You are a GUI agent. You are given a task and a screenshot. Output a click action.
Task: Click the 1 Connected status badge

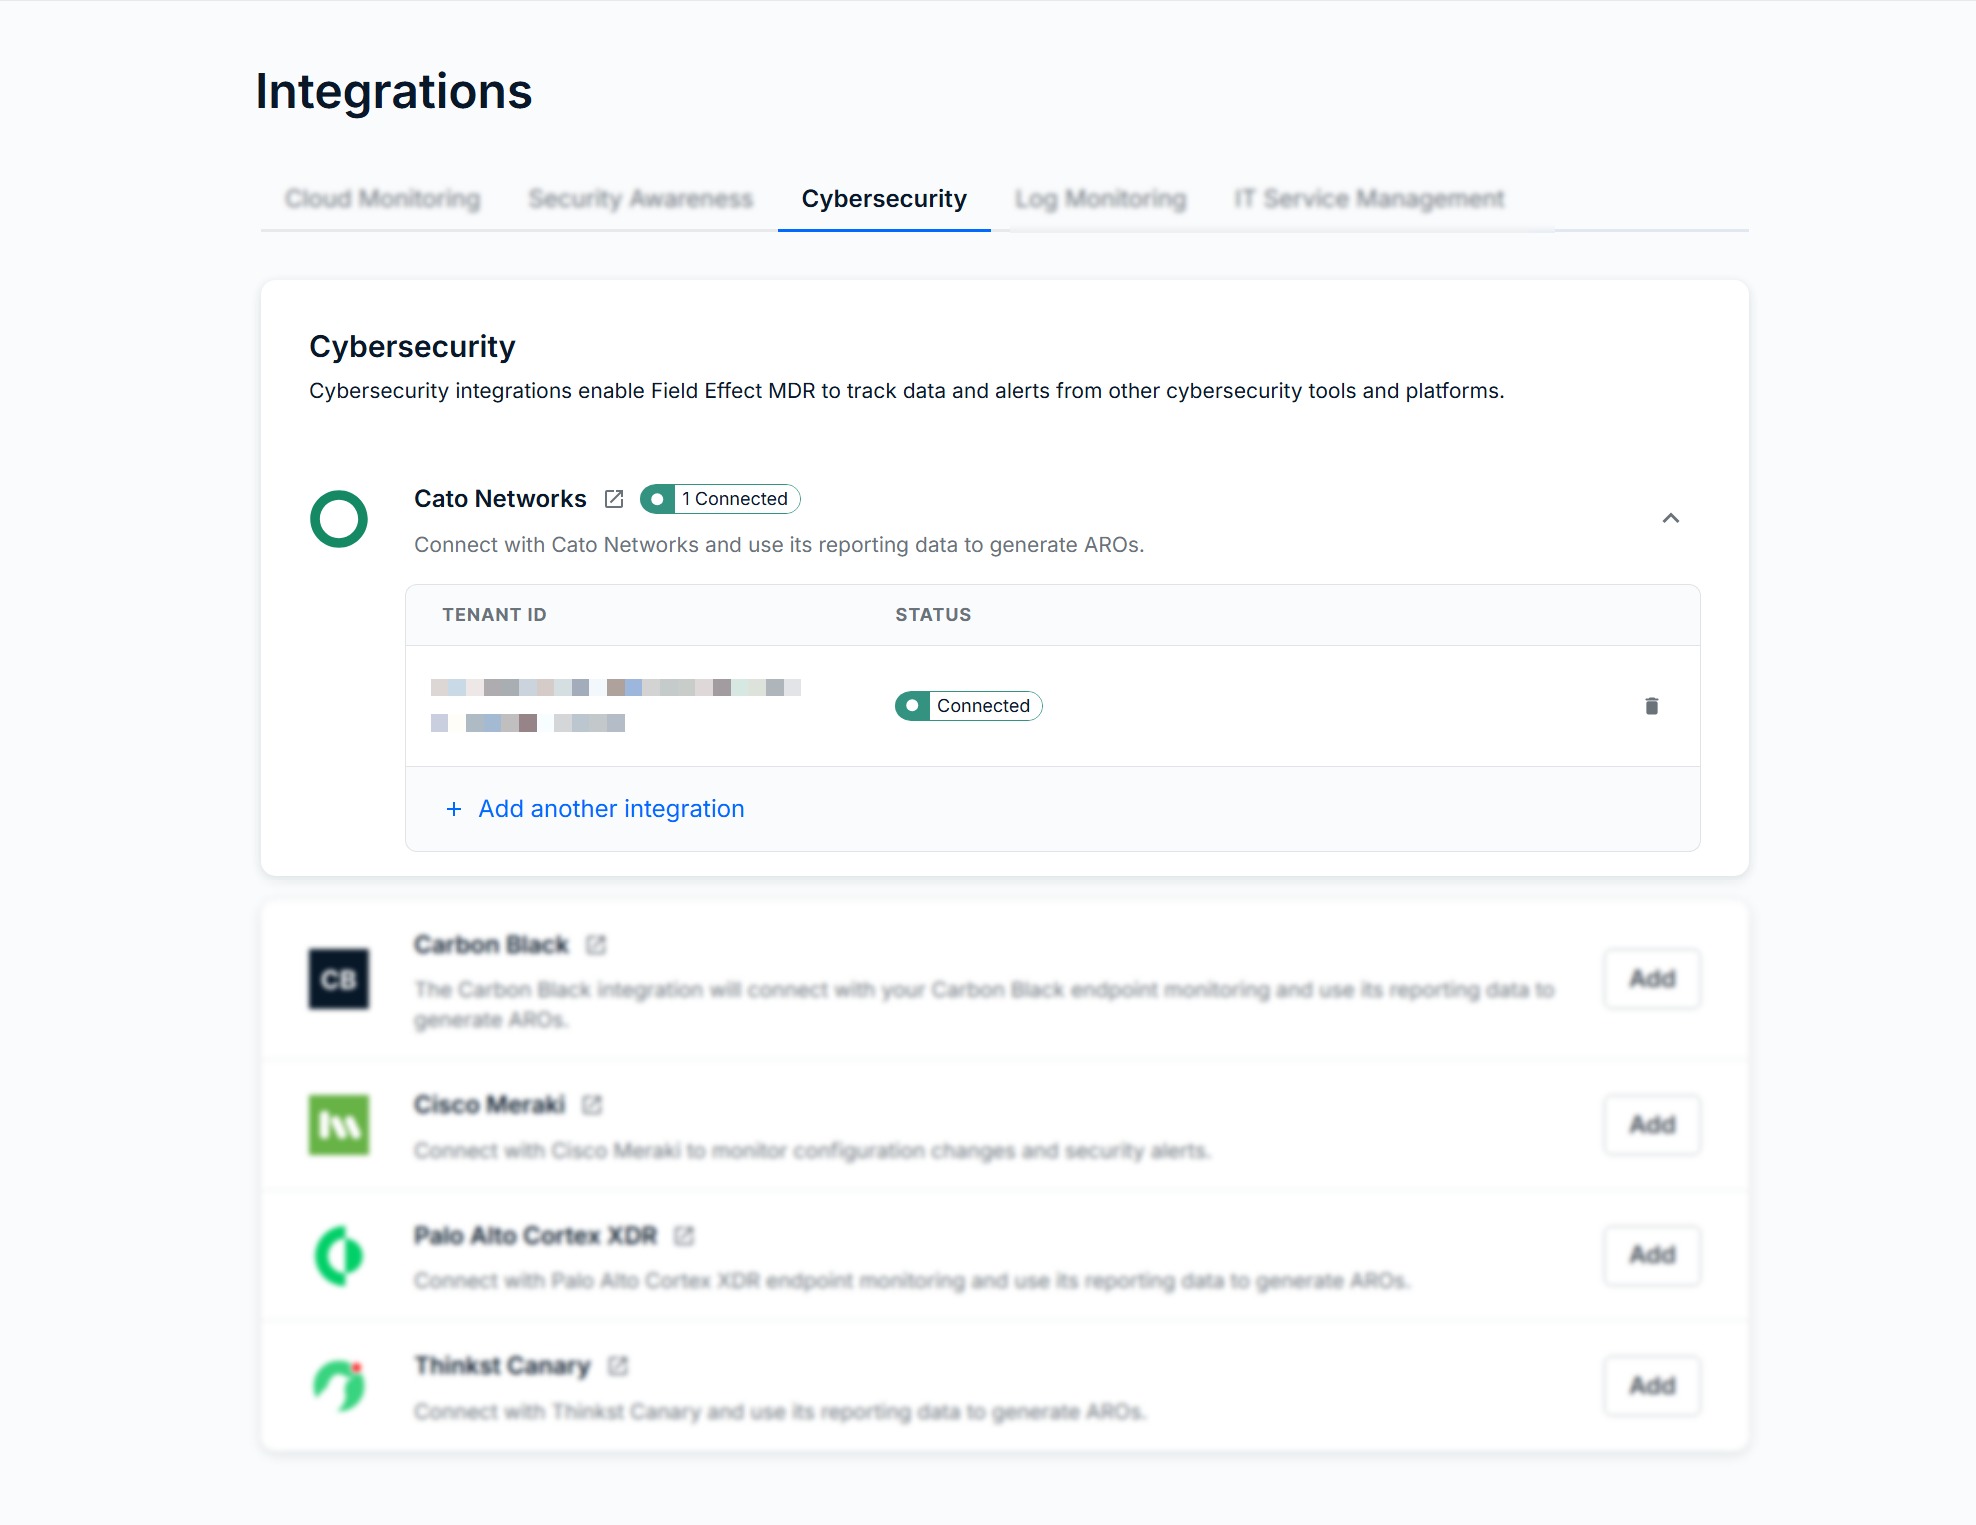(720, 499)
